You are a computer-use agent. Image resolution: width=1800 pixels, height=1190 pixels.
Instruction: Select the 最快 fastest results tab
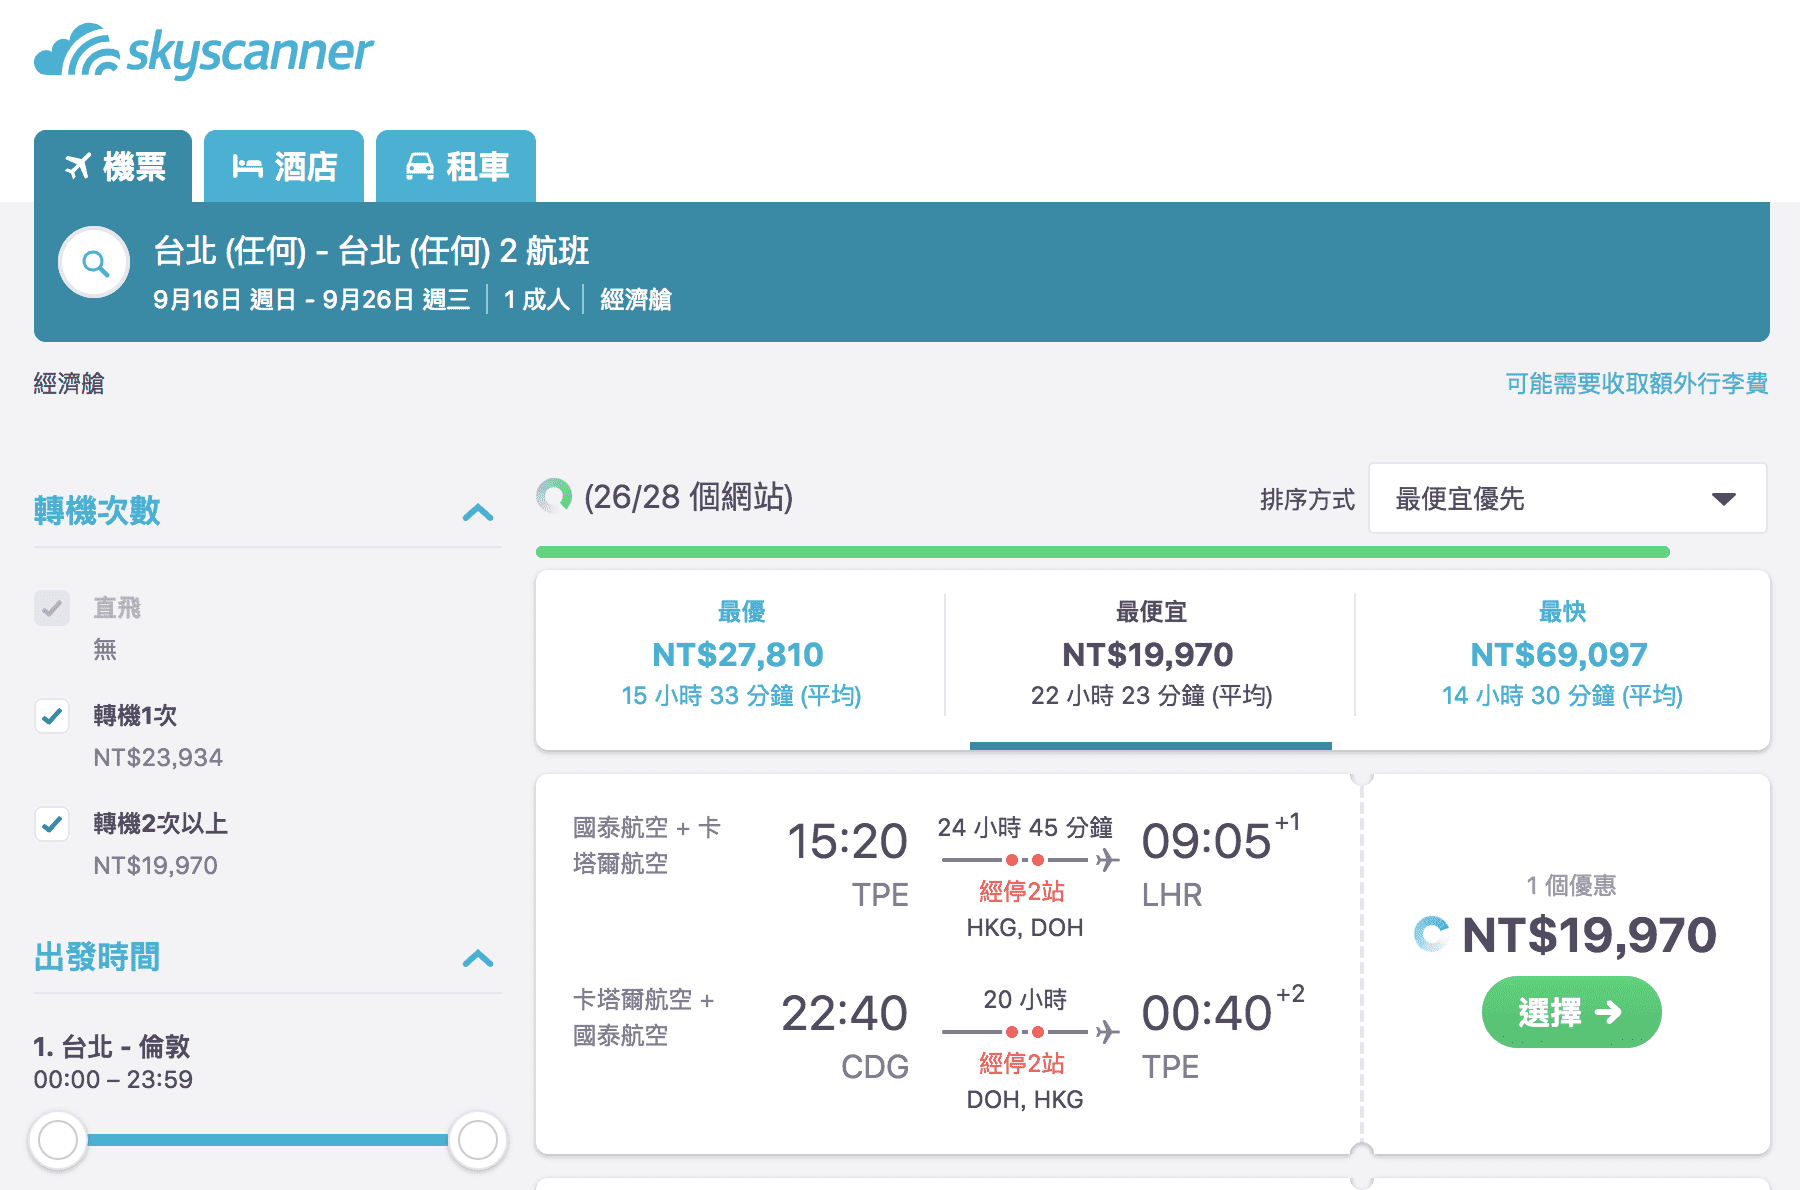tap(1562, 654)
